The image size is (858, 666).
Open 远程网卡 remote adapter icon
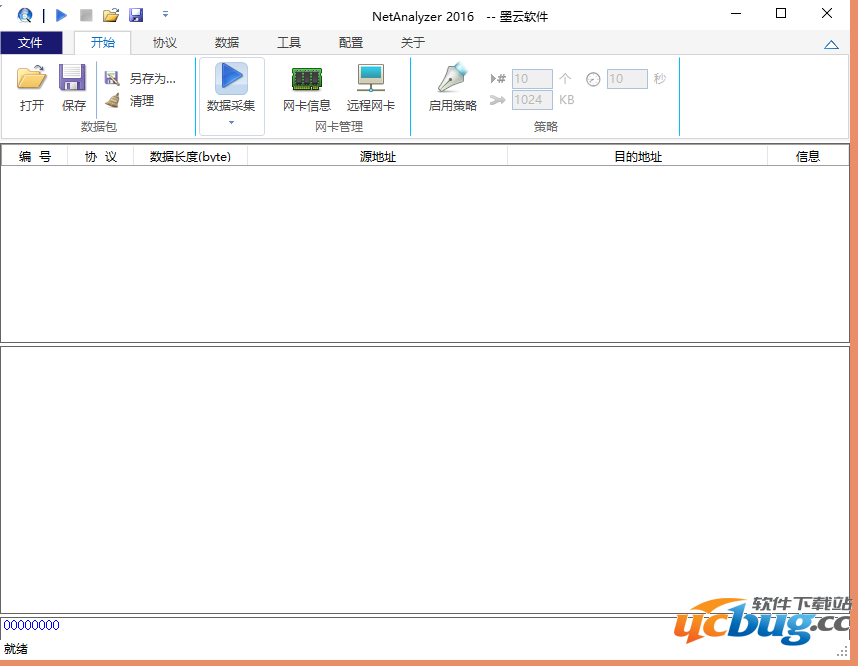[x=371, y=79]
